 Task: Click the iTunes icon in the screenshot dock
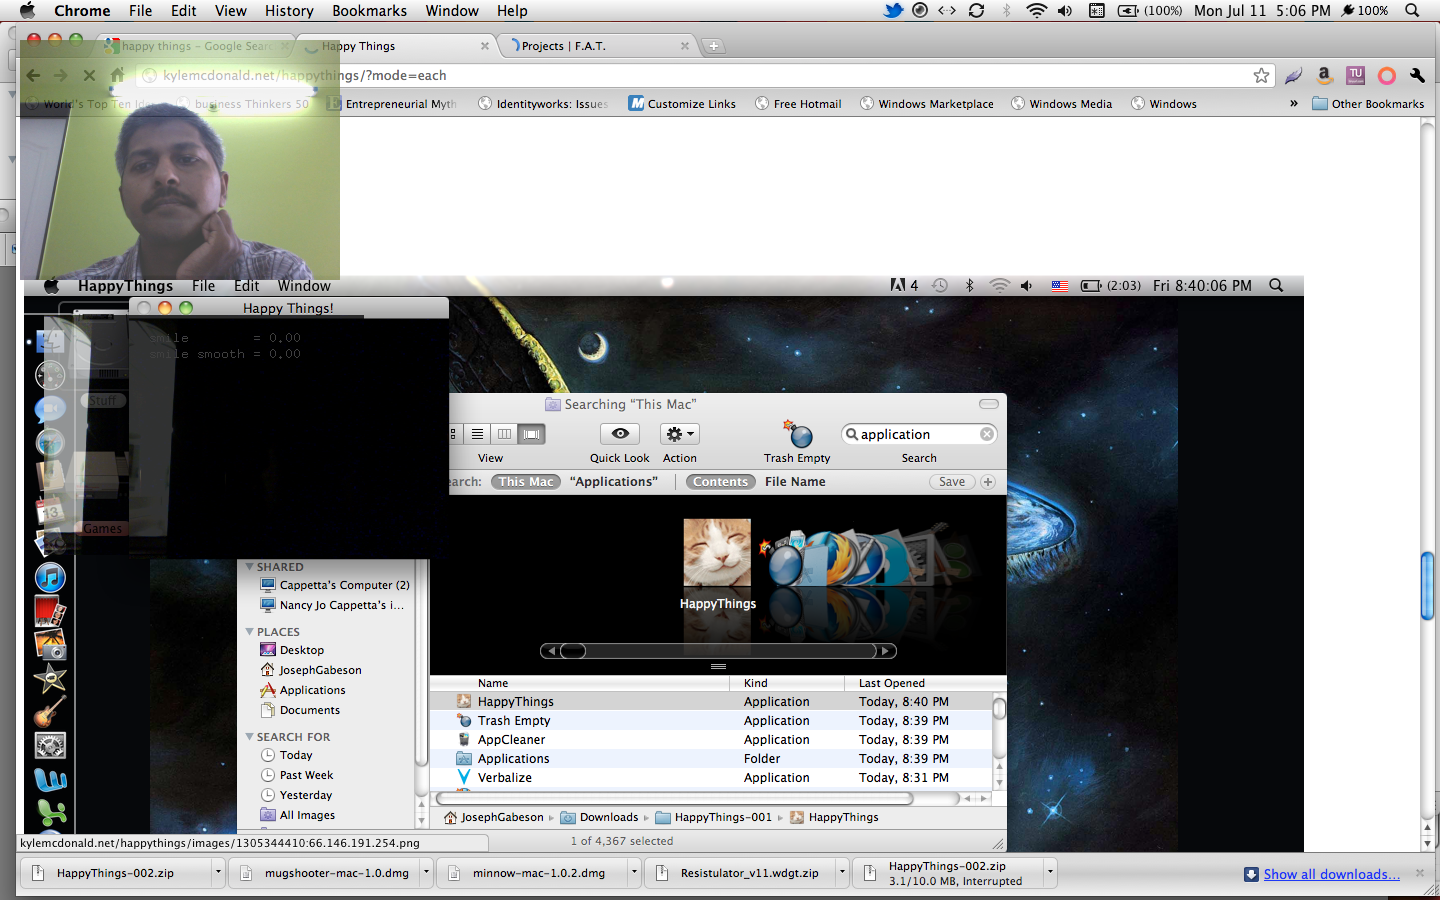(x=50, y=577)
